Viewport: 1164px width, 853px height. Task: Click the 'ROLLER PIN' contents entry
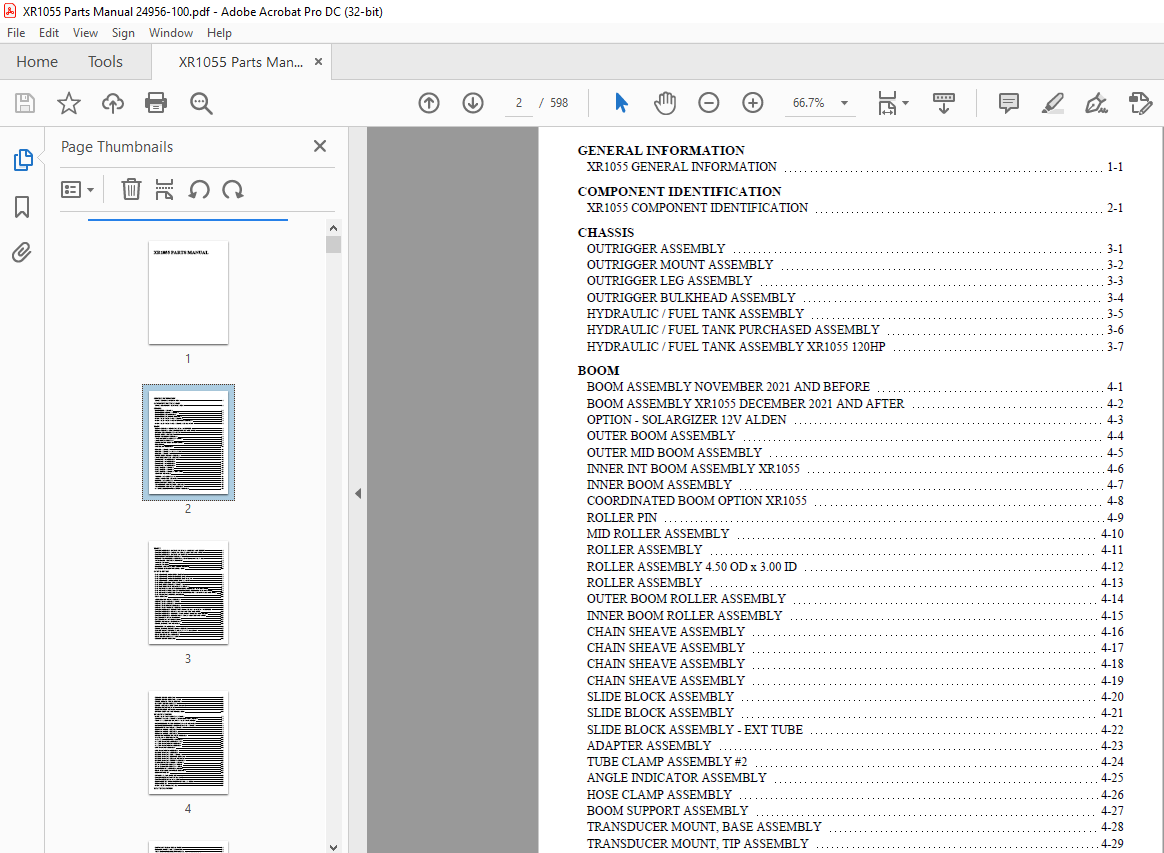[621, 517]
